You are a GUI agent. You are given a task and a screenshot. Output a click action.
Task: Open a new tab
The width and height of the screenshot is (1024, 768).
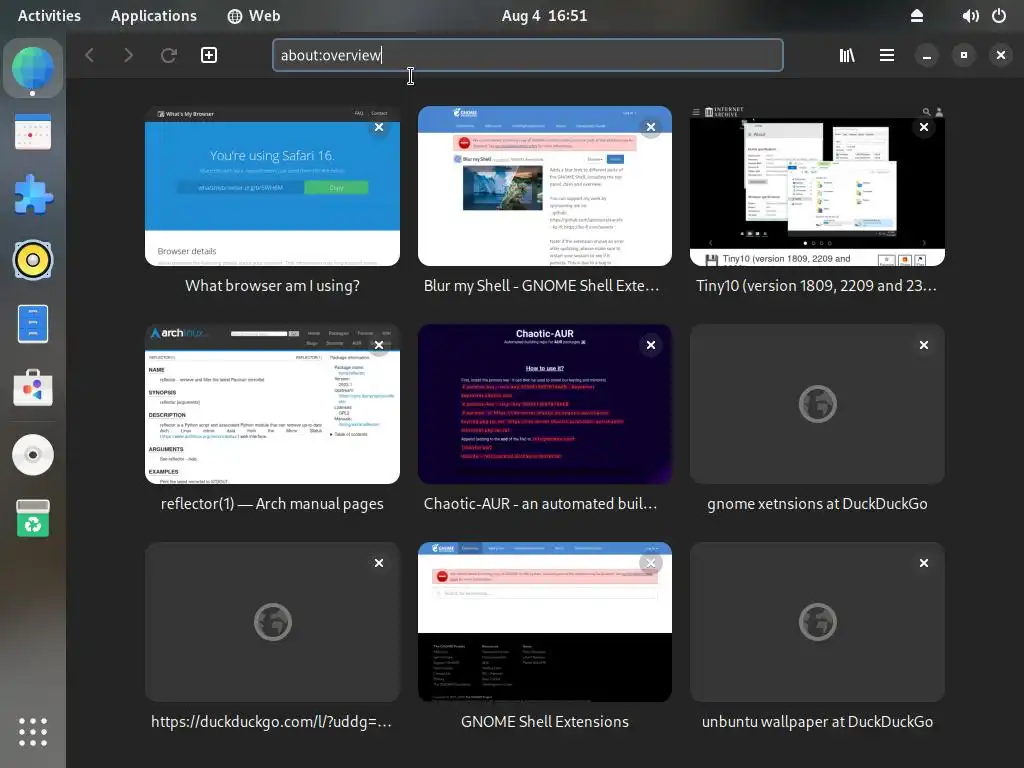tap(209, 56)
